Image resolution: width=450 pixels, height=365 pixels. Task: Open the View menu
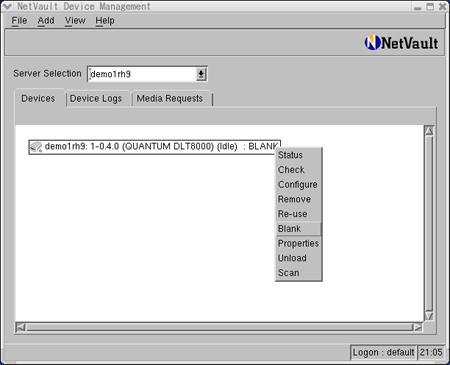[75, 21]
